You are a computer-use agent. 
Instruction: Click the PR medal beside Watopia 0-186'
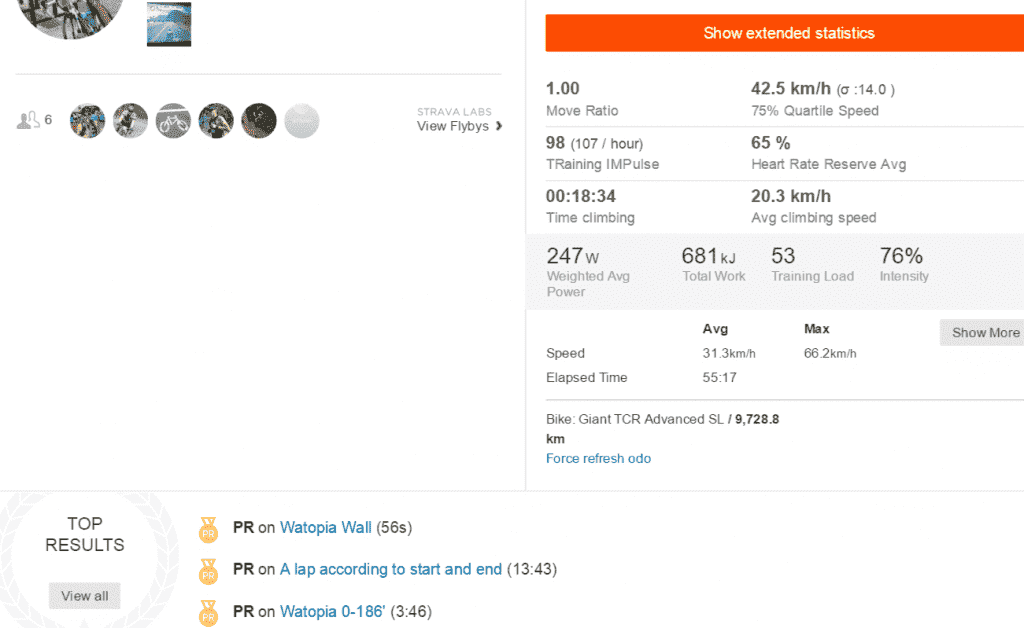[x=208, y=614]
